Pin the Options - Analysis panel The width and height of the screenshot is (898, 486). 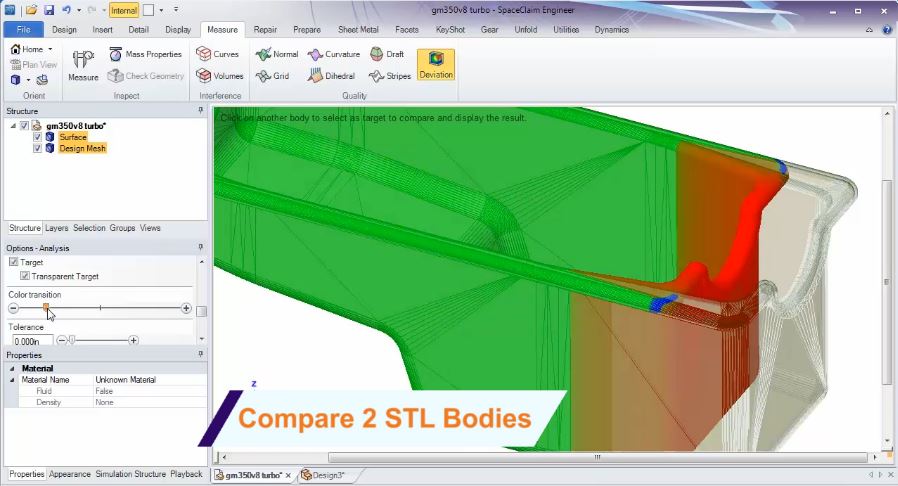(x=200, y=247)
